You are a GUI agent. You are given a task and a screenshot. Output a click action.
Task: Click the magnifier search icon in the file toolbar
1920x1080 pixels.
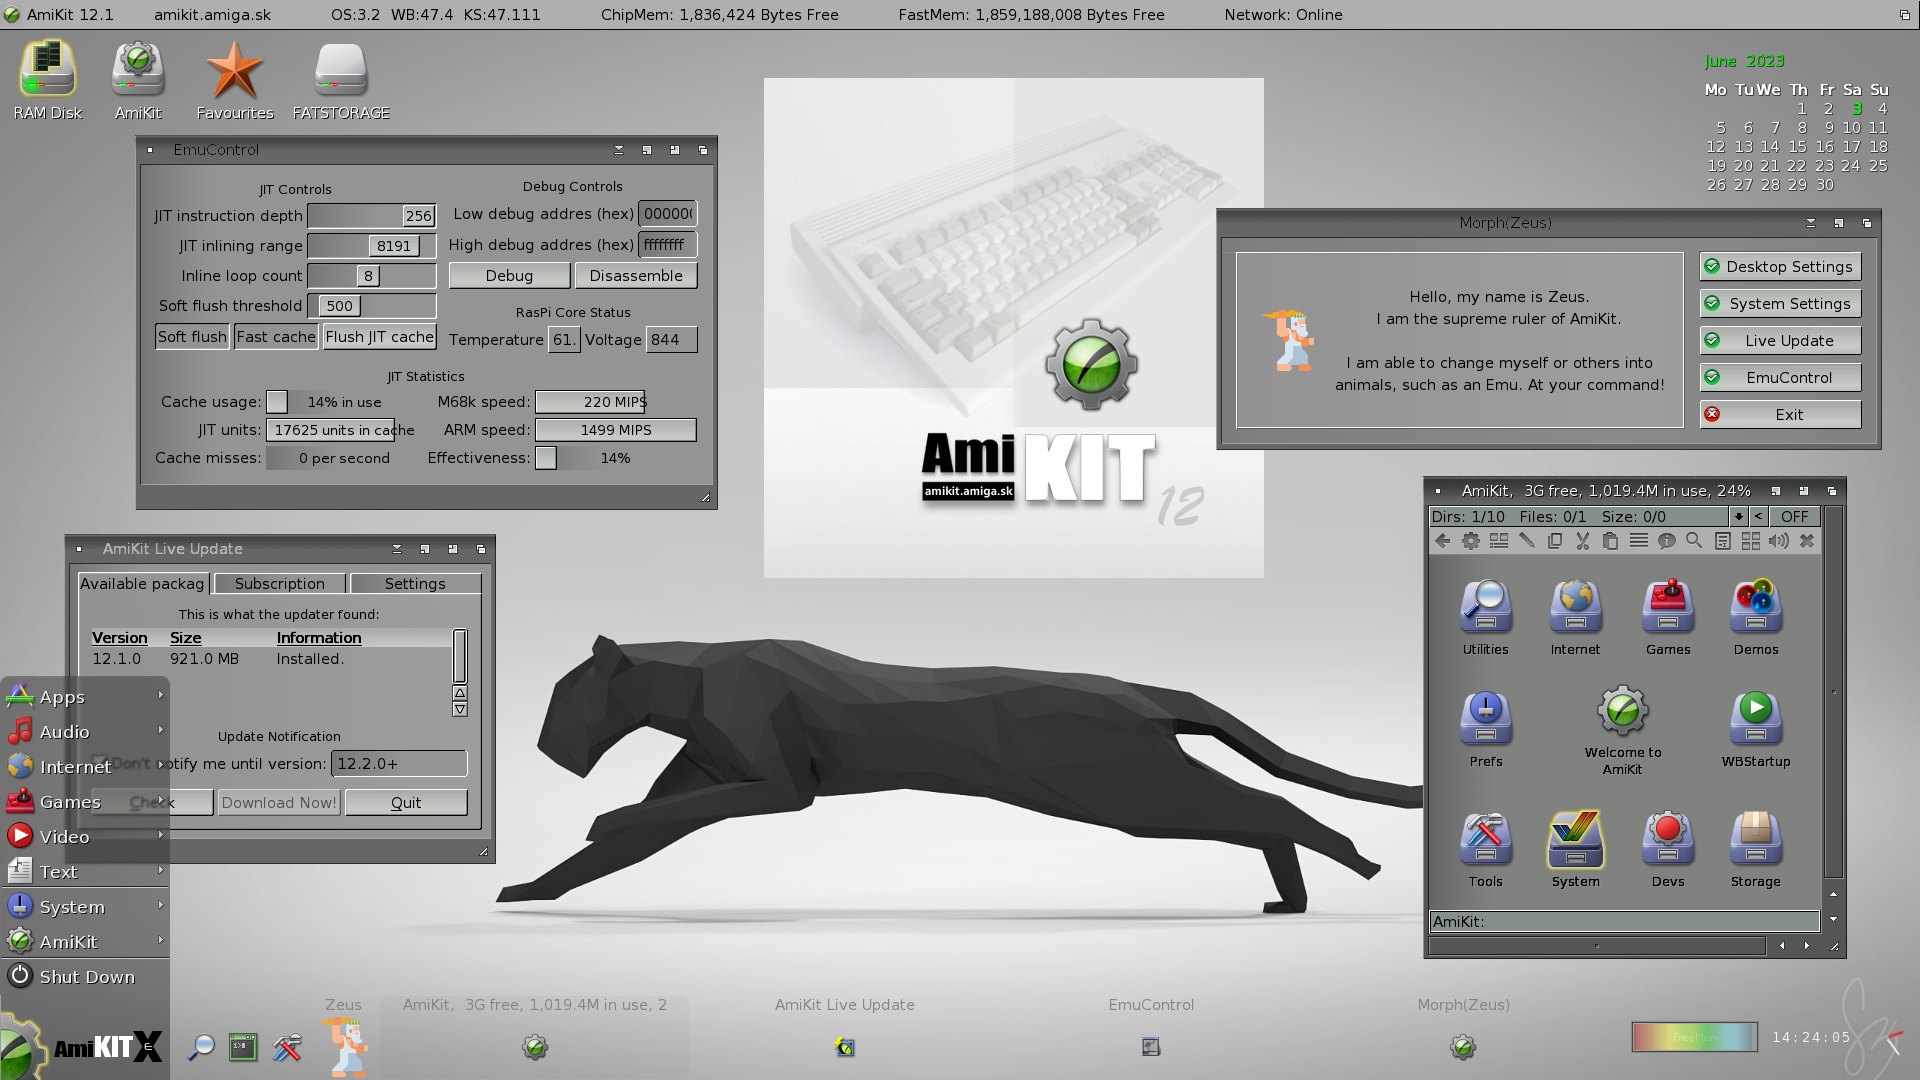click(x=1694, y=541)
